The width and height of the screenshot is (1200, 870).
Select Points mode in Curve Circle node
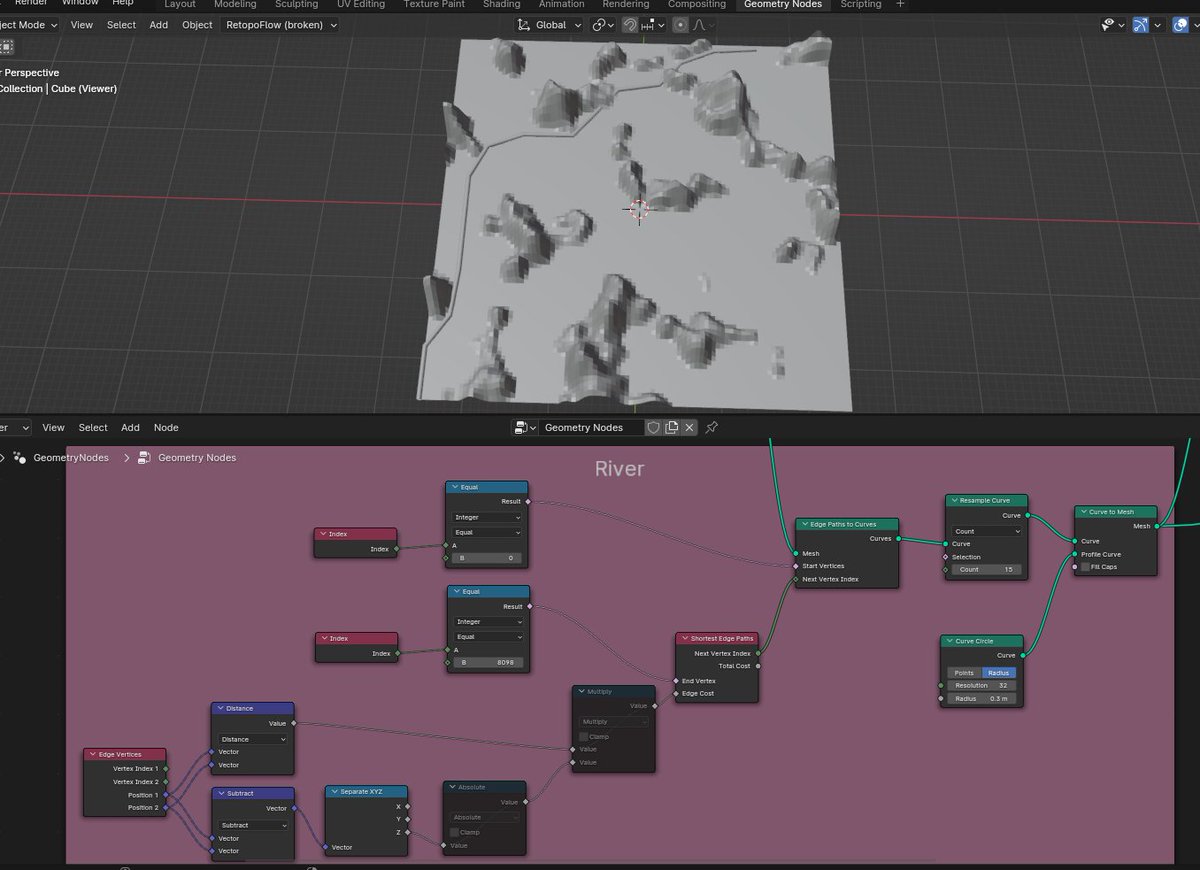(x=964, y=673)
